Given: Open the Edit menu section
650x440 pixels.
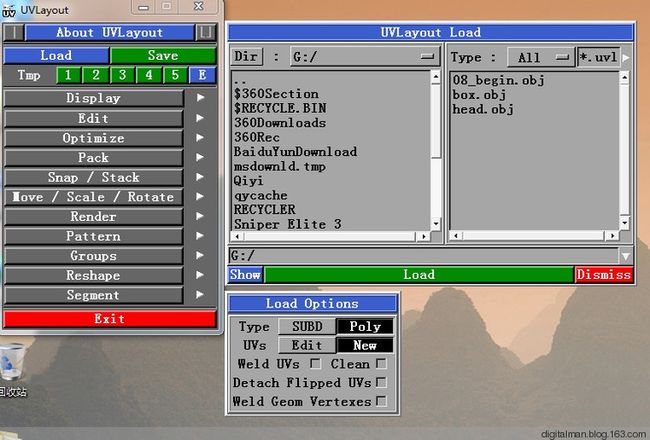Looking at the screenshot, I should click(x=94, y=118).
